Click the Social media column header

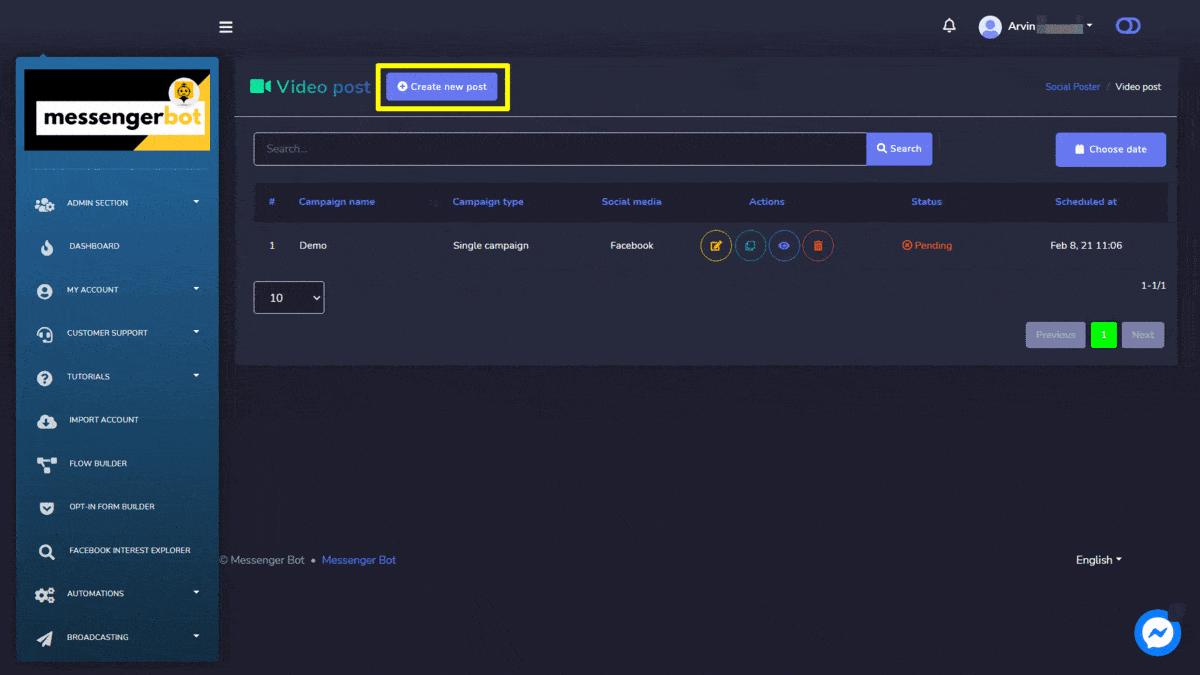[x=631, y=202]
